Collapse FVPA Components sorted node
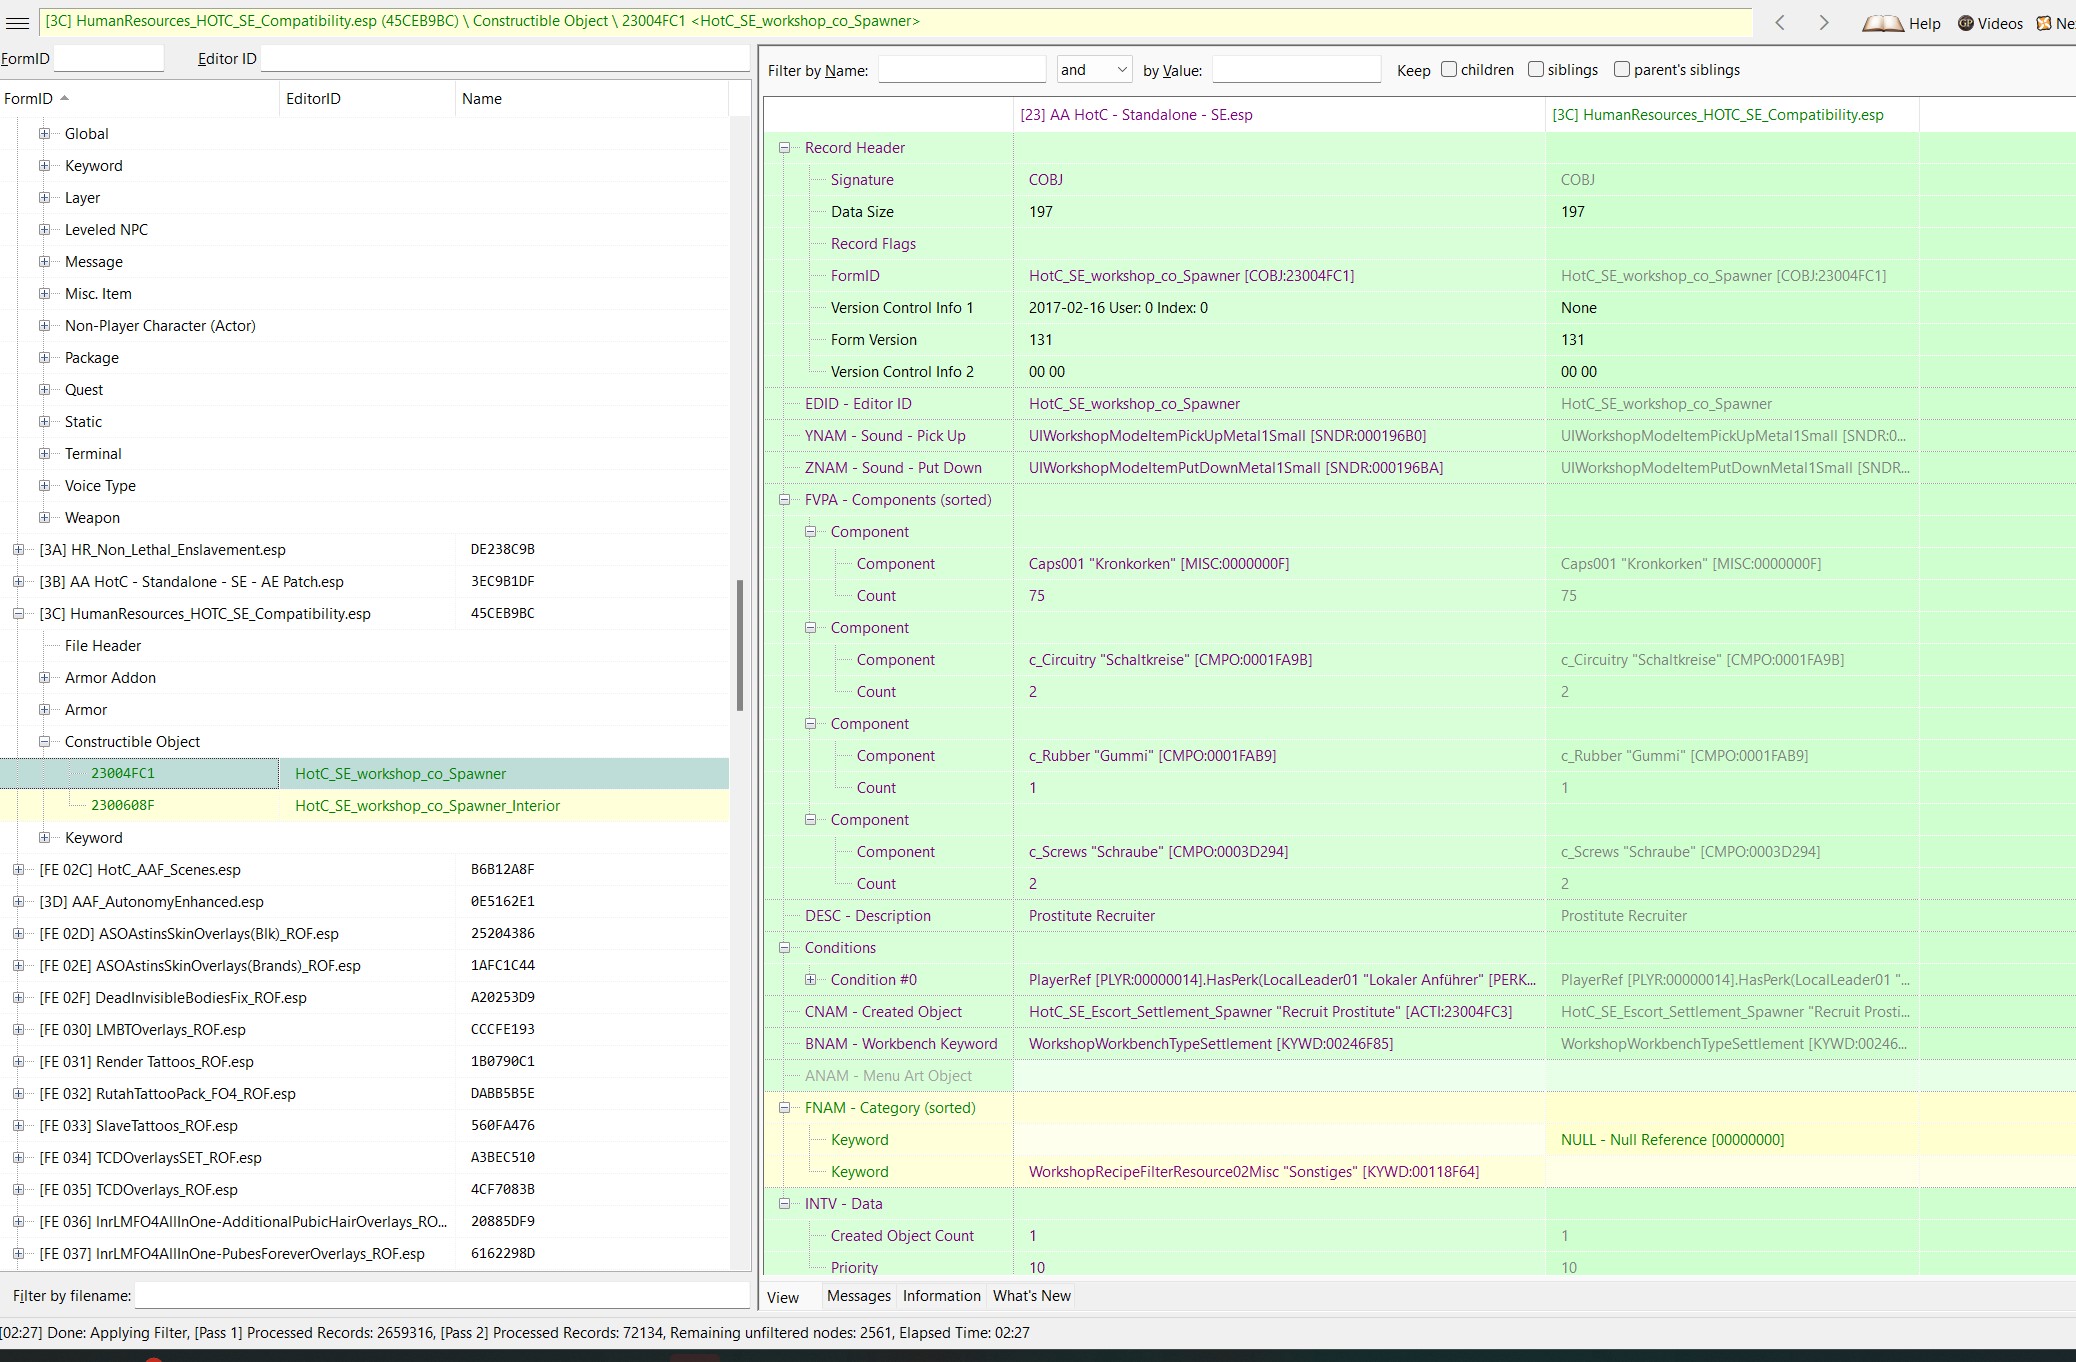This screenshot has width=2076, height=1362. 785,500
